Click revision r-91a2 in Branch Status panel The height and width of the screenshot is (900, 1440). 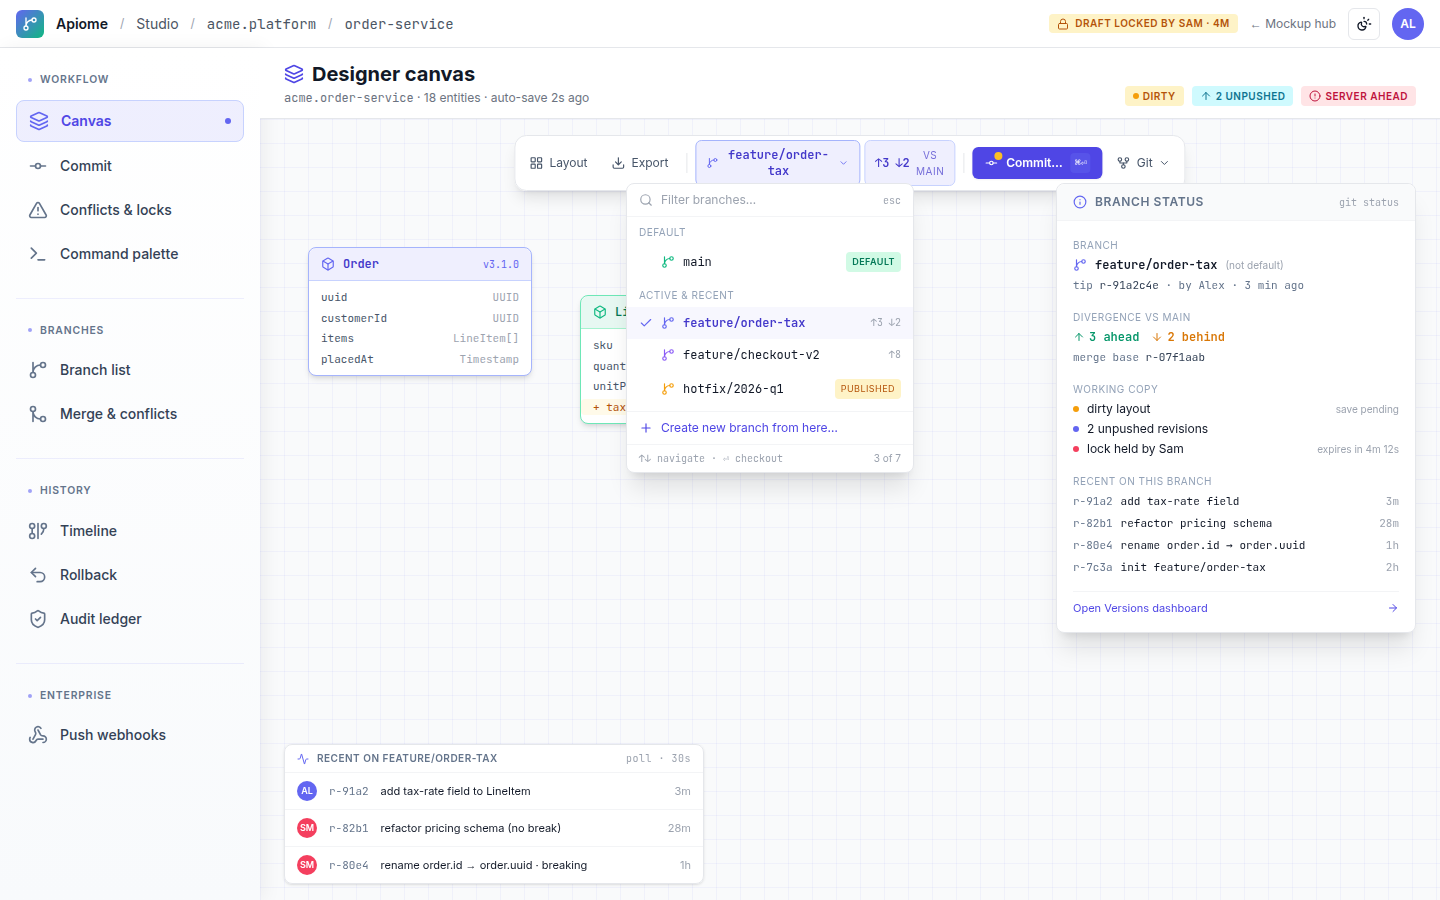(x=1236, y=502)
